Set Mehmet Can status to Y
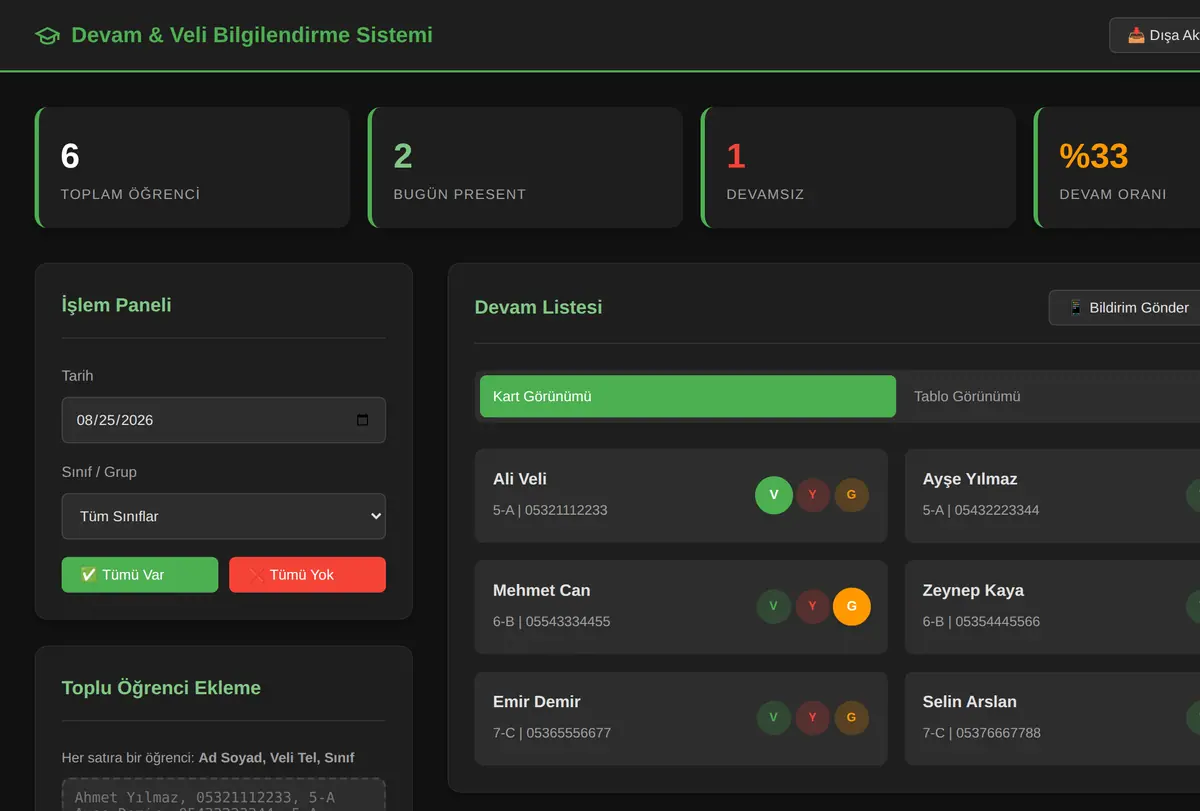Viewport: 1200px width, 811px height. click(x=813, y=606)
